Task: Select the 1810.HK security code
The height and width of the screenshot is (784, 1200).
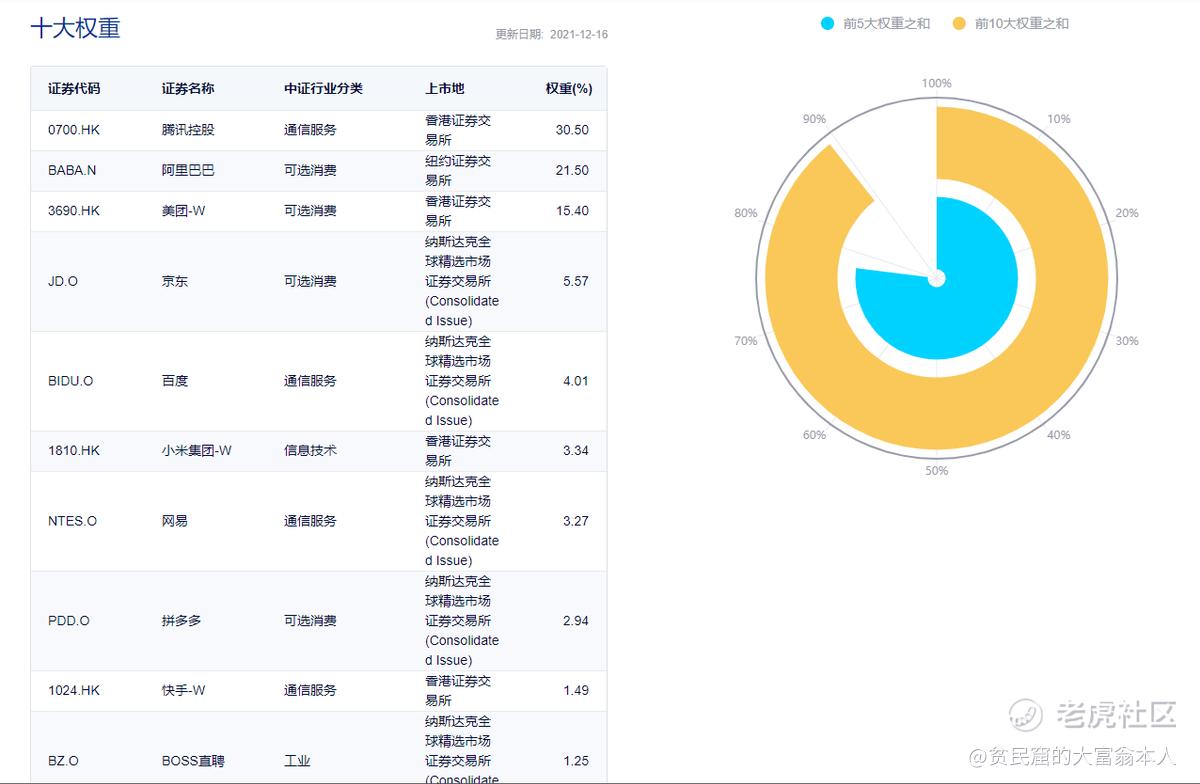Action: point(74,451)
